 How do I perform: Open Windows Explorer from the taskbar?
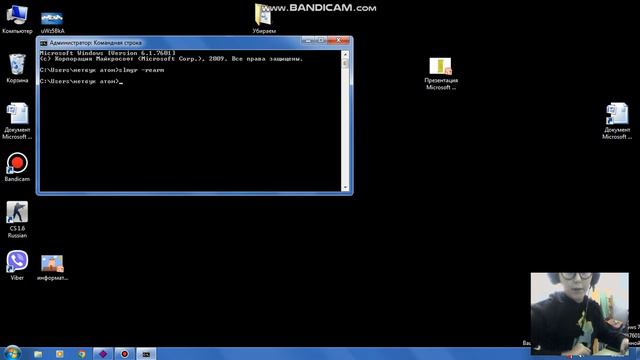pyautogui.click(x=38, y=354)
